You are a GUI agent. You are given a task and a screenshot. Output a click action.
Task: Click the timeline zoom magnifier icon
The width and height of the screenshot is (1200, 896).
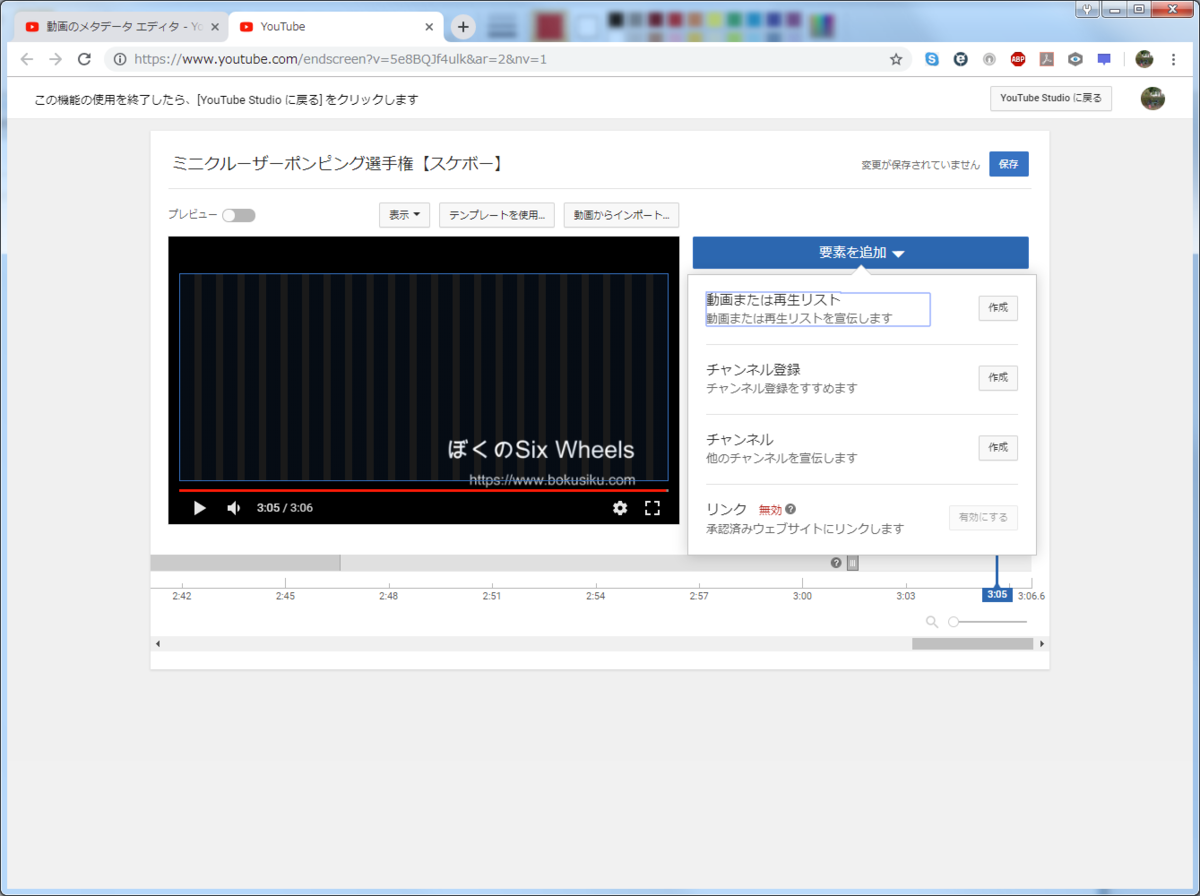[932, 622]
